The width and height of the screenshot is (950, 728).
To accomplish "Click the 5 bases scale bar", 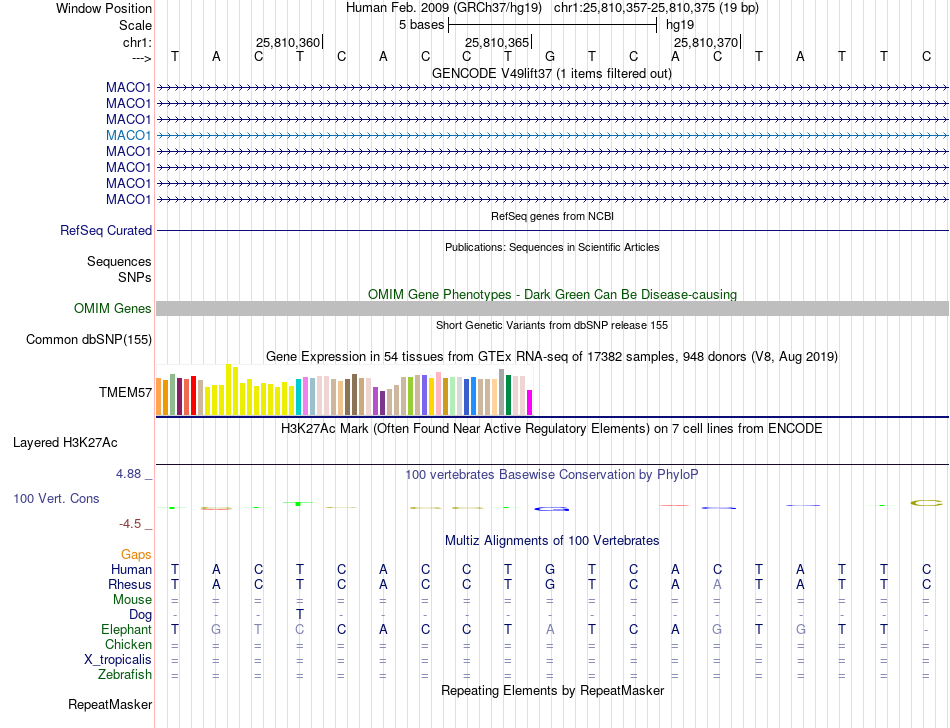I will 552,25.
